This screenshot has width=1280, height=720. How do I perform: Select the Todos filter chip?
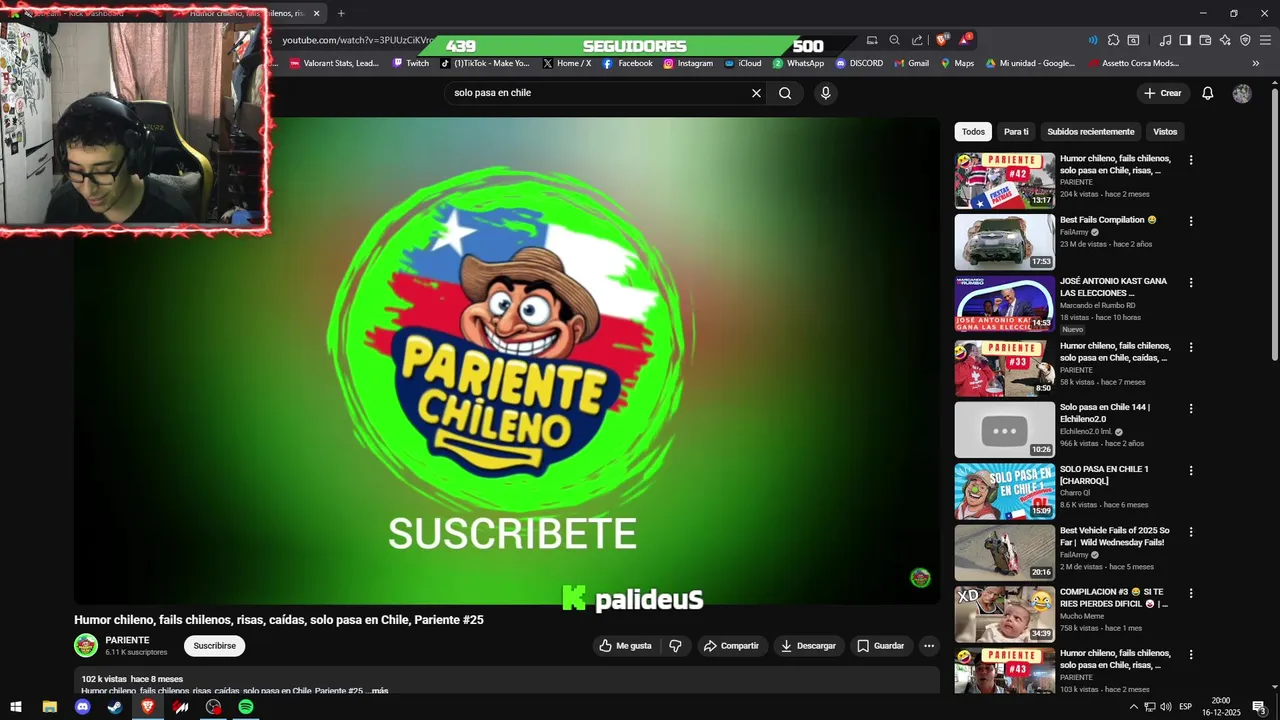pos(973,132)
